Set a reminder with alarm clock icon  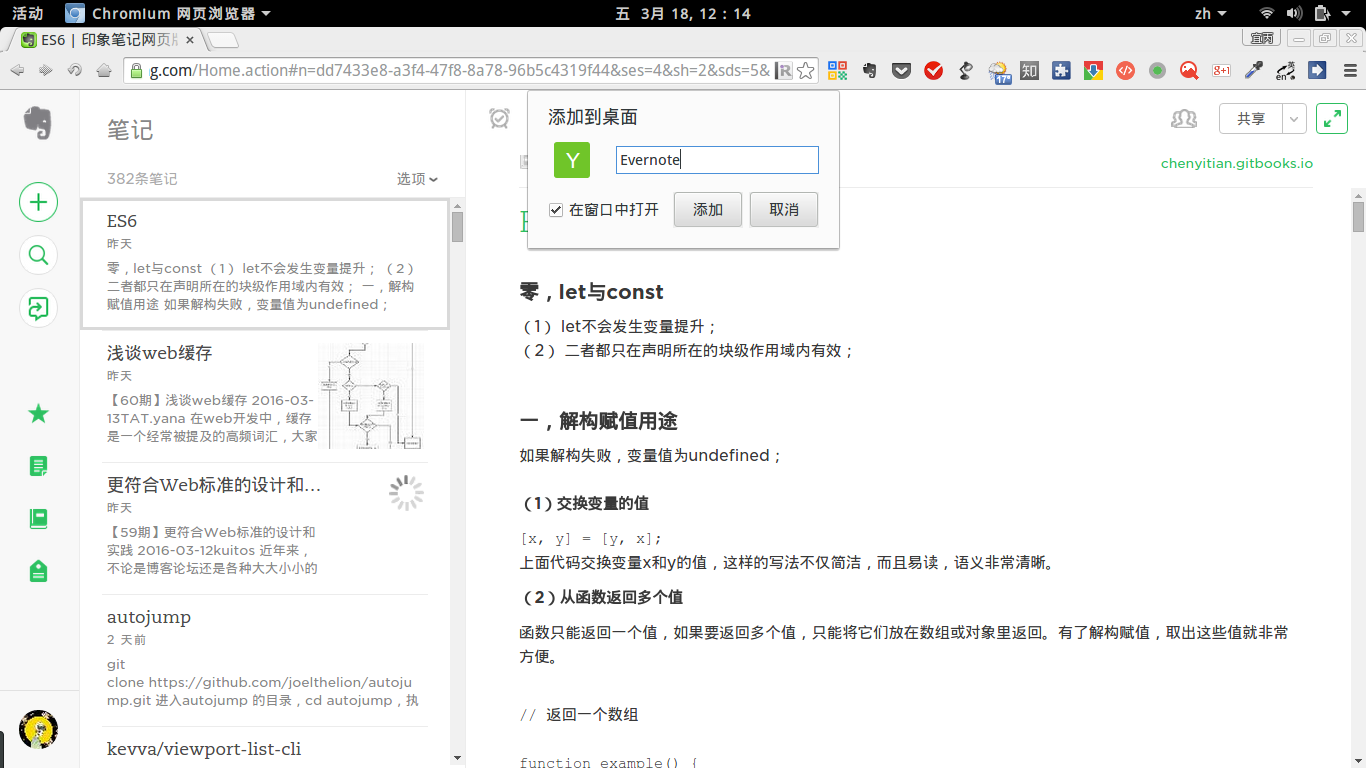click(x=499, y=118)
